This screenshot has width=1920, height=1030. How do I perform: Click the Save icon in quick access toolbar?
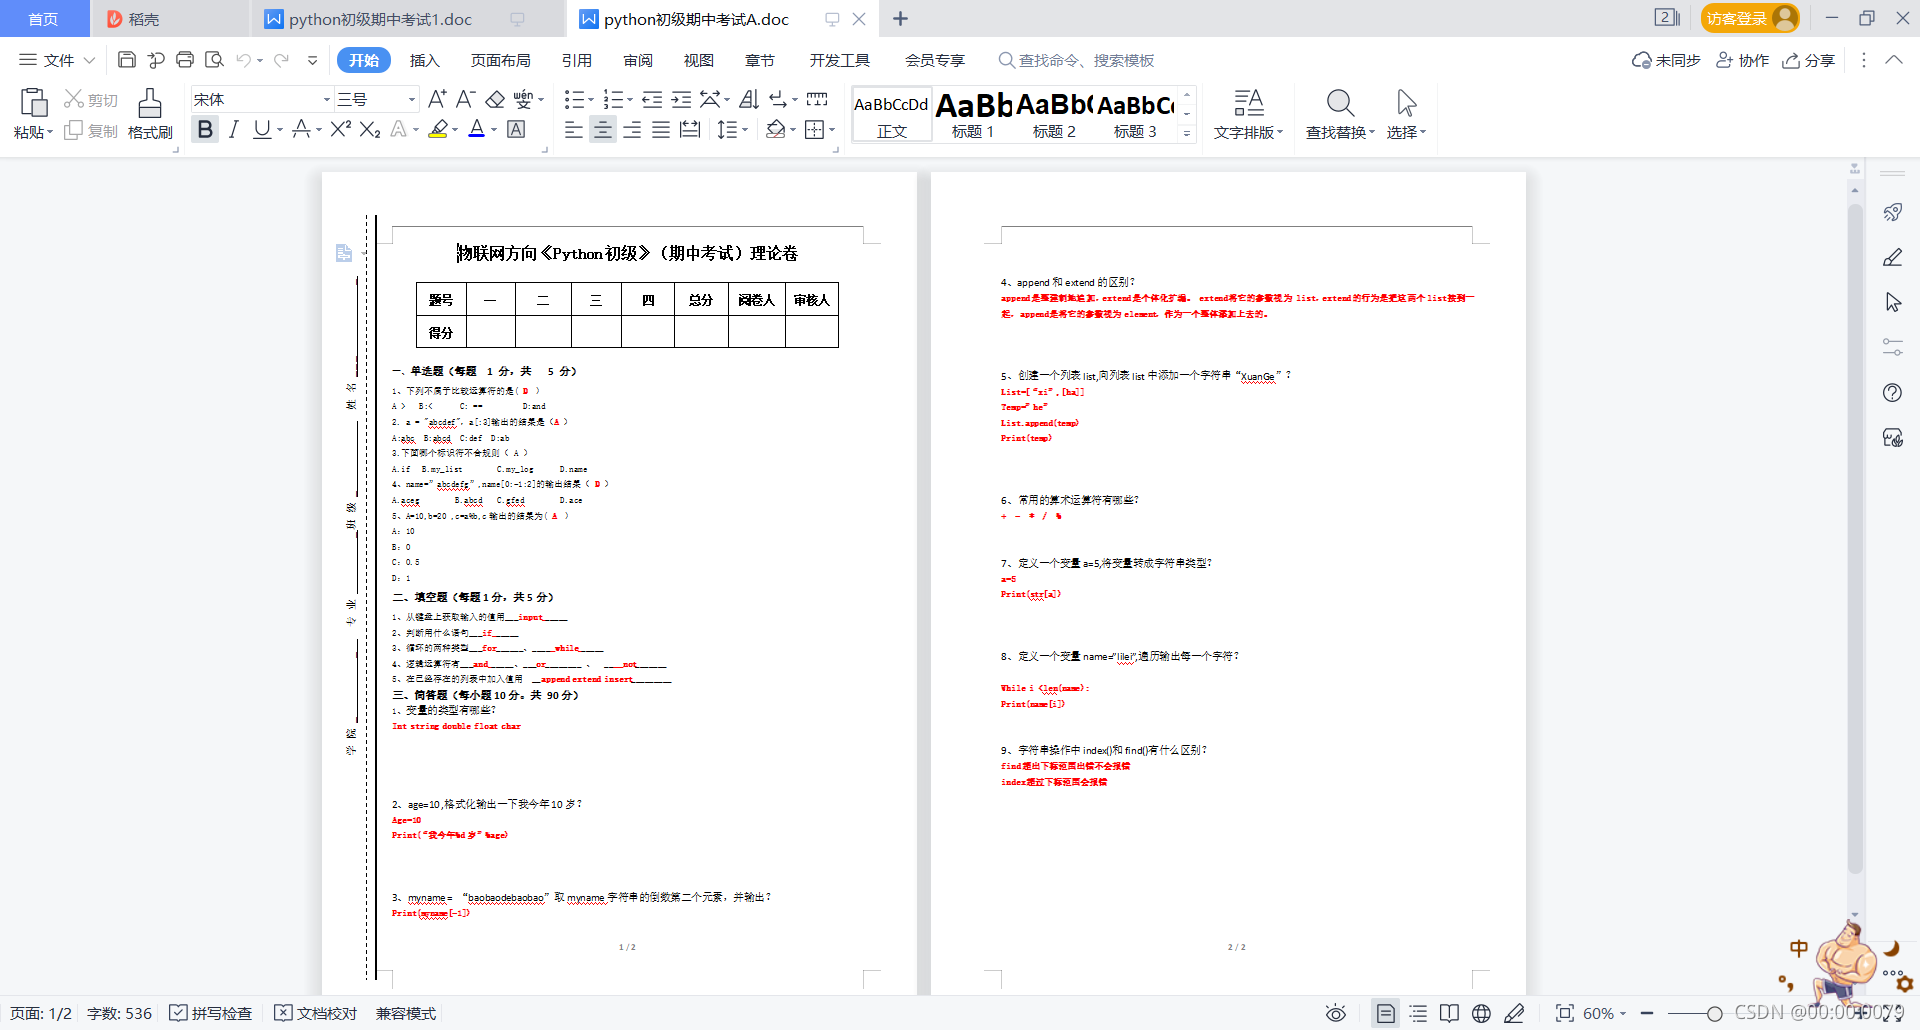coord(126,60)
